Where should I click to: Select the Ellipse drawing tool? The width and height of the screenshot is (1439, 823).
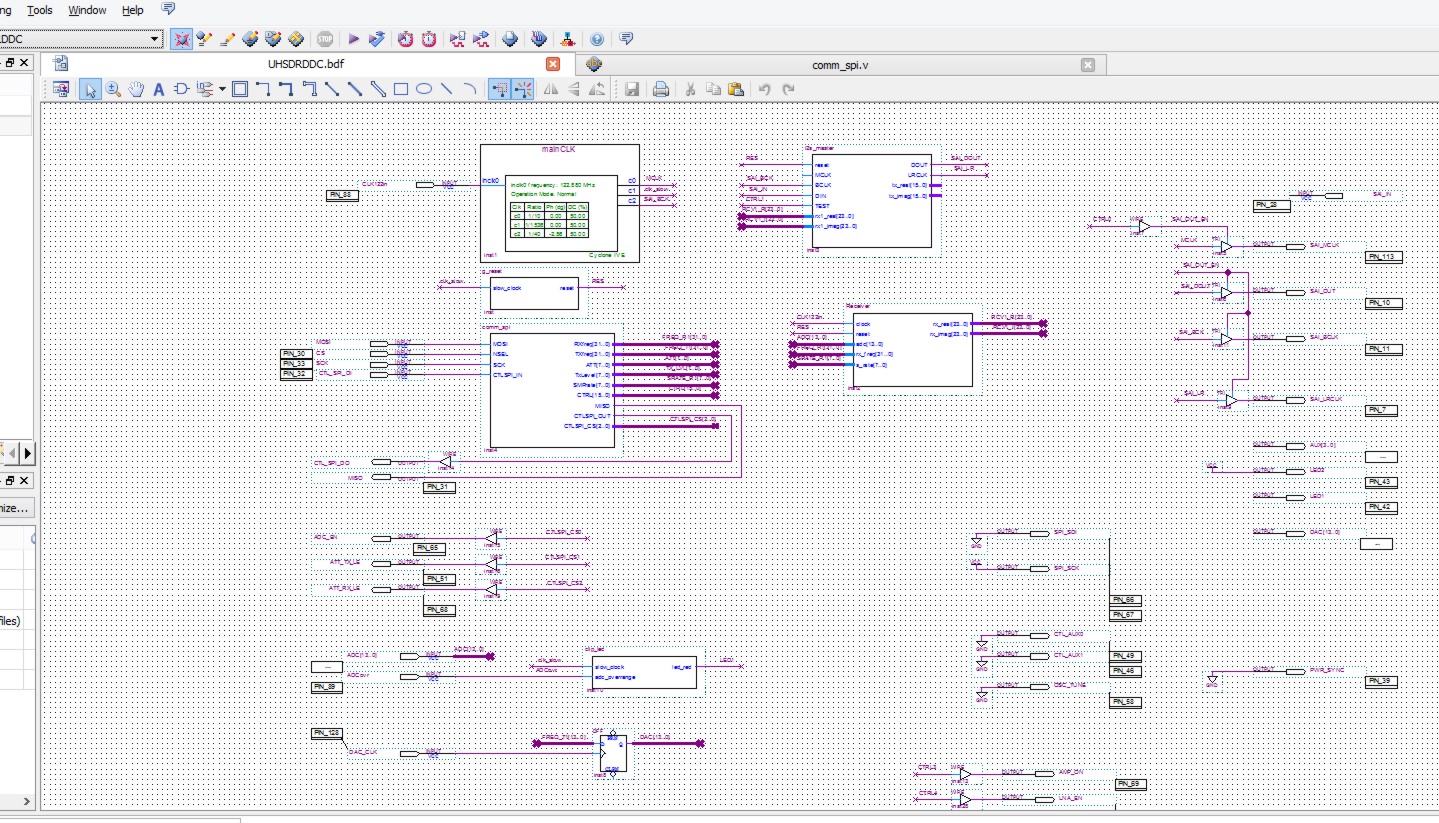point(424,90)
